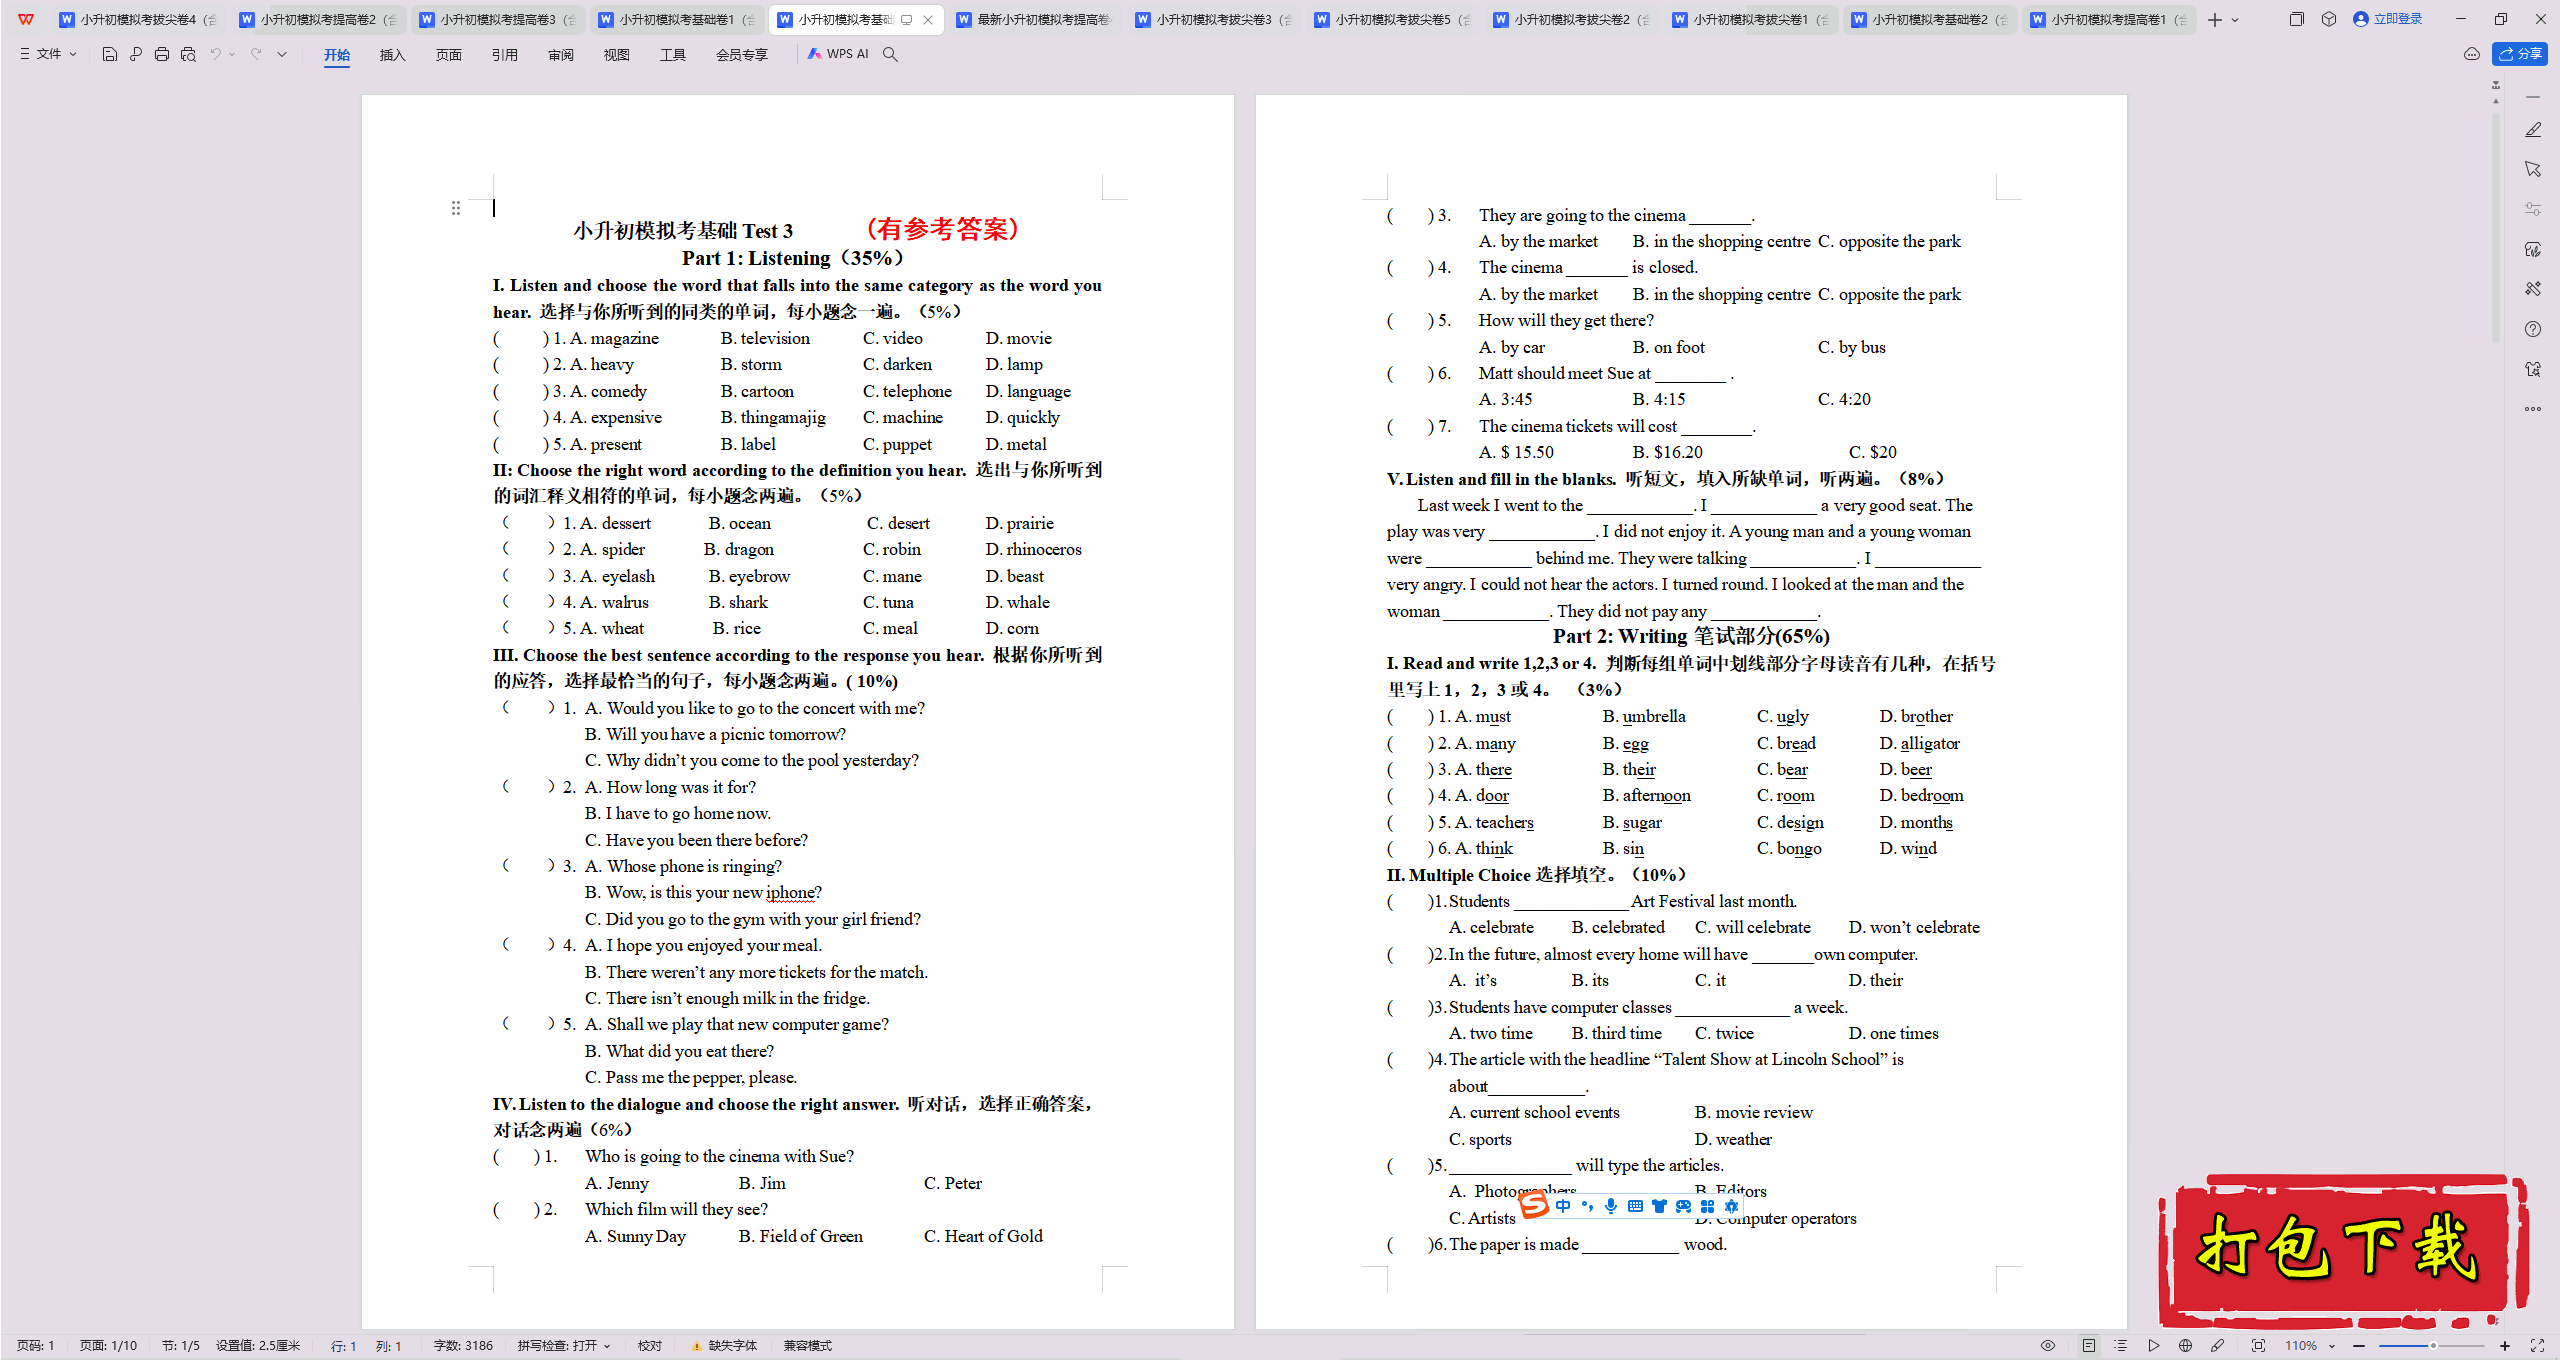2560x1360 pixels.
Task: Click the zoom percentage icon
Action: coord(2304,1343)
